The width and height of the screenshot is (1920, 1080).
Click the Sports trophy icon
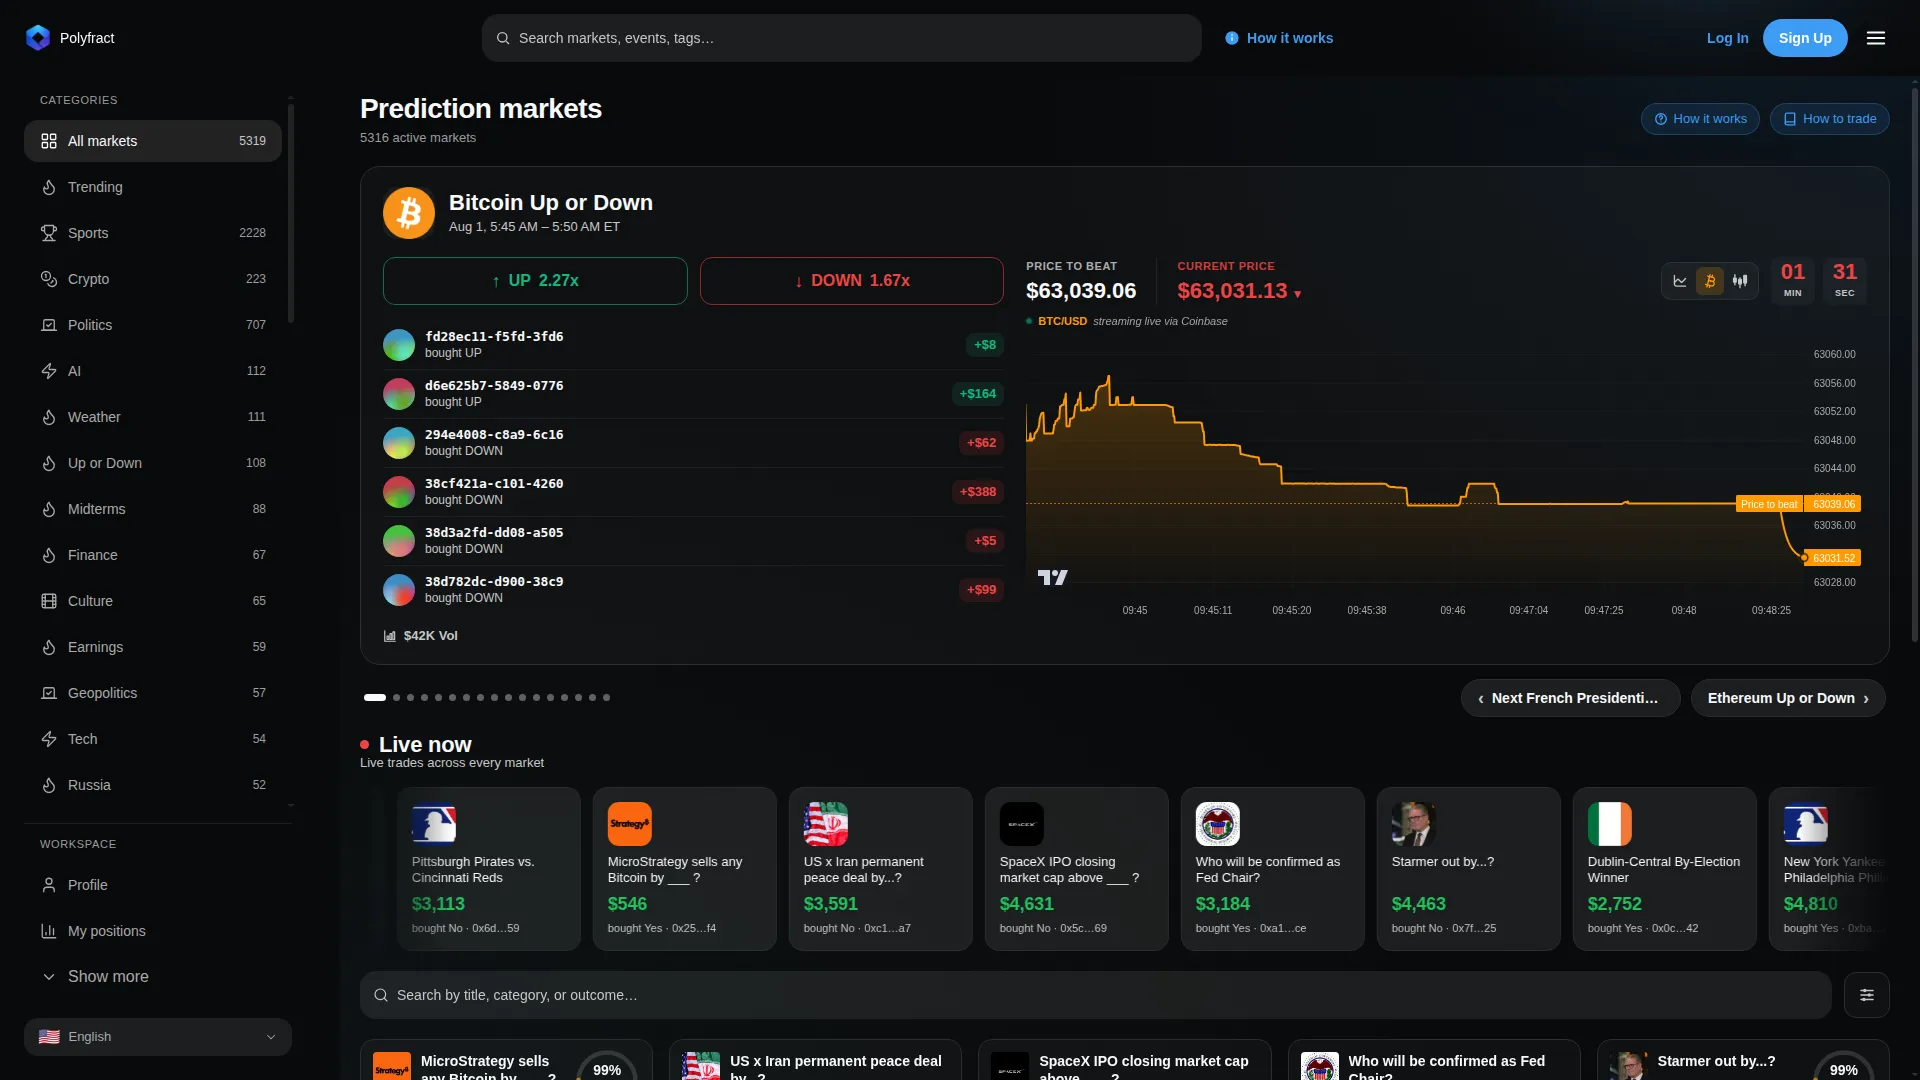point(49,233)
